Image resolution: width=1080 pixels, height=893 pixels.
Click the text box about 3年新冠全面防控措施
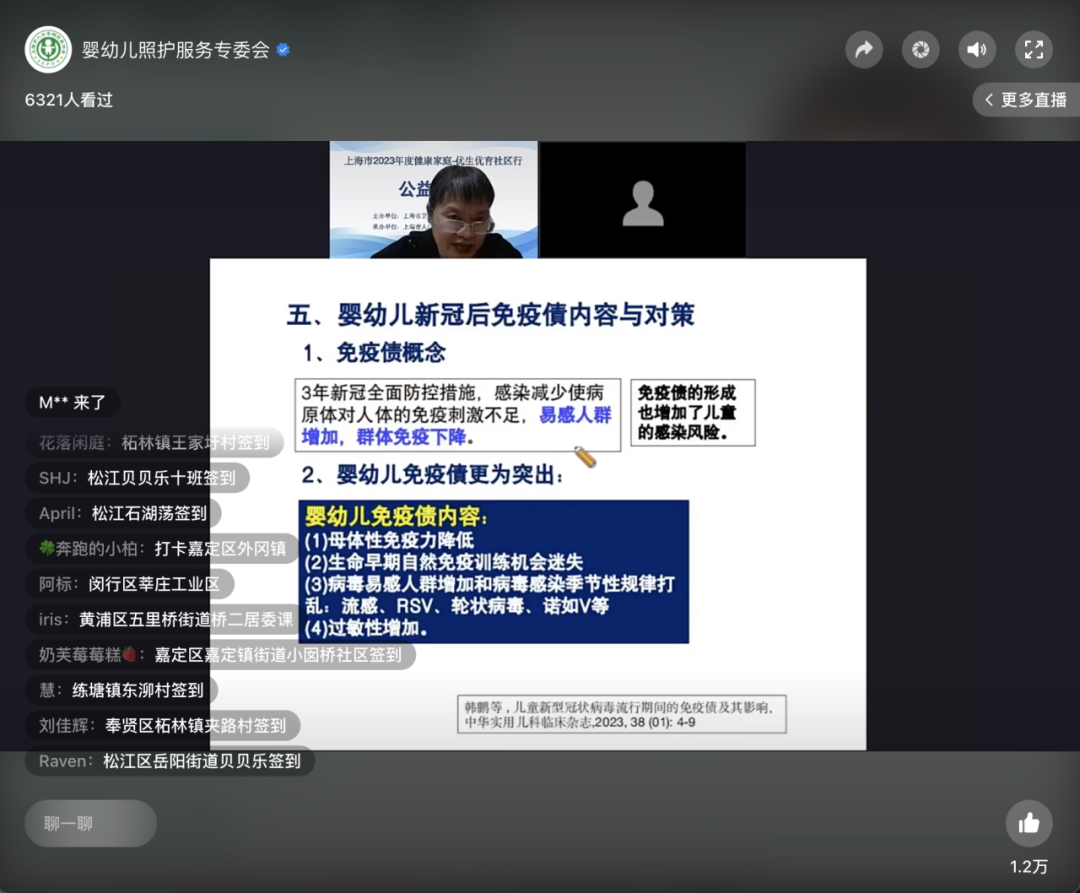coord(457,415)
